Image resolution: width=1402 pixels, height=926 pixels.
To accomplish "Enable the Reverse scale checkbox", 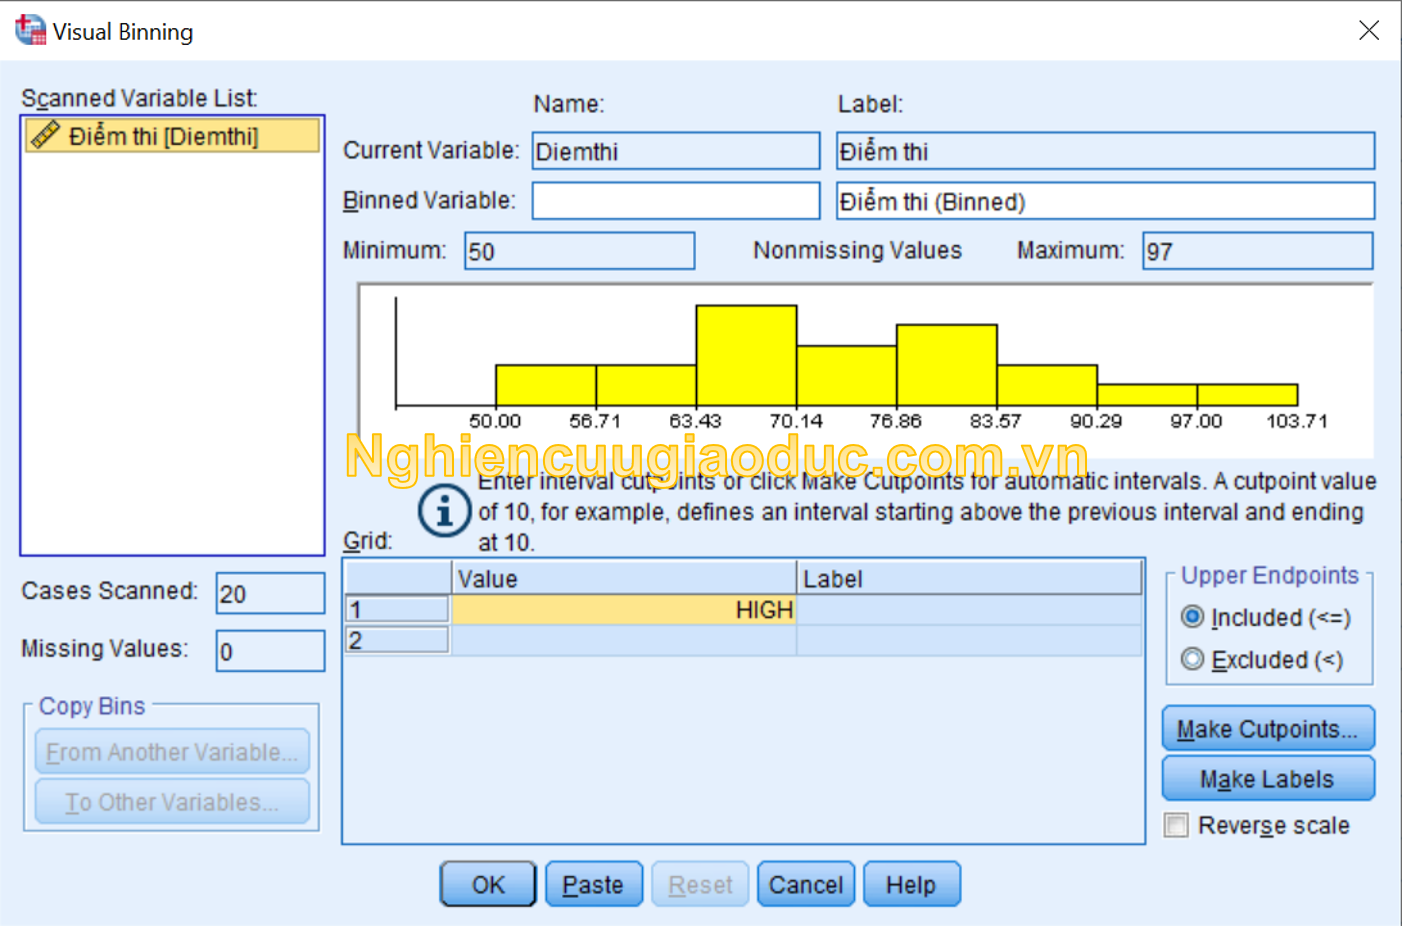I will (x=1177, y=825).
